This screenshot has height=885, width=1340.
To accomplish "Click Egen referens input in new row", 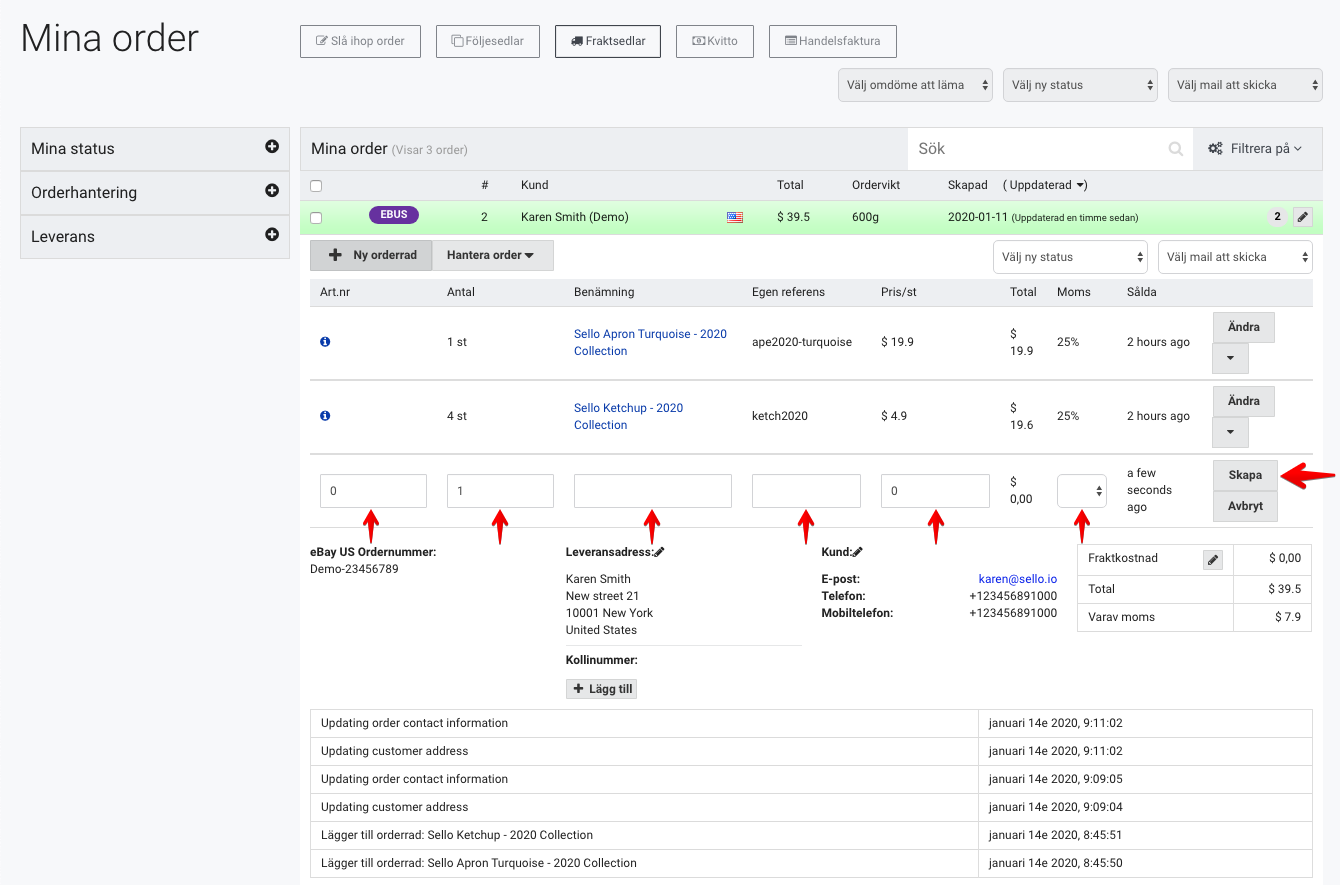I will [x=806, y=491].
